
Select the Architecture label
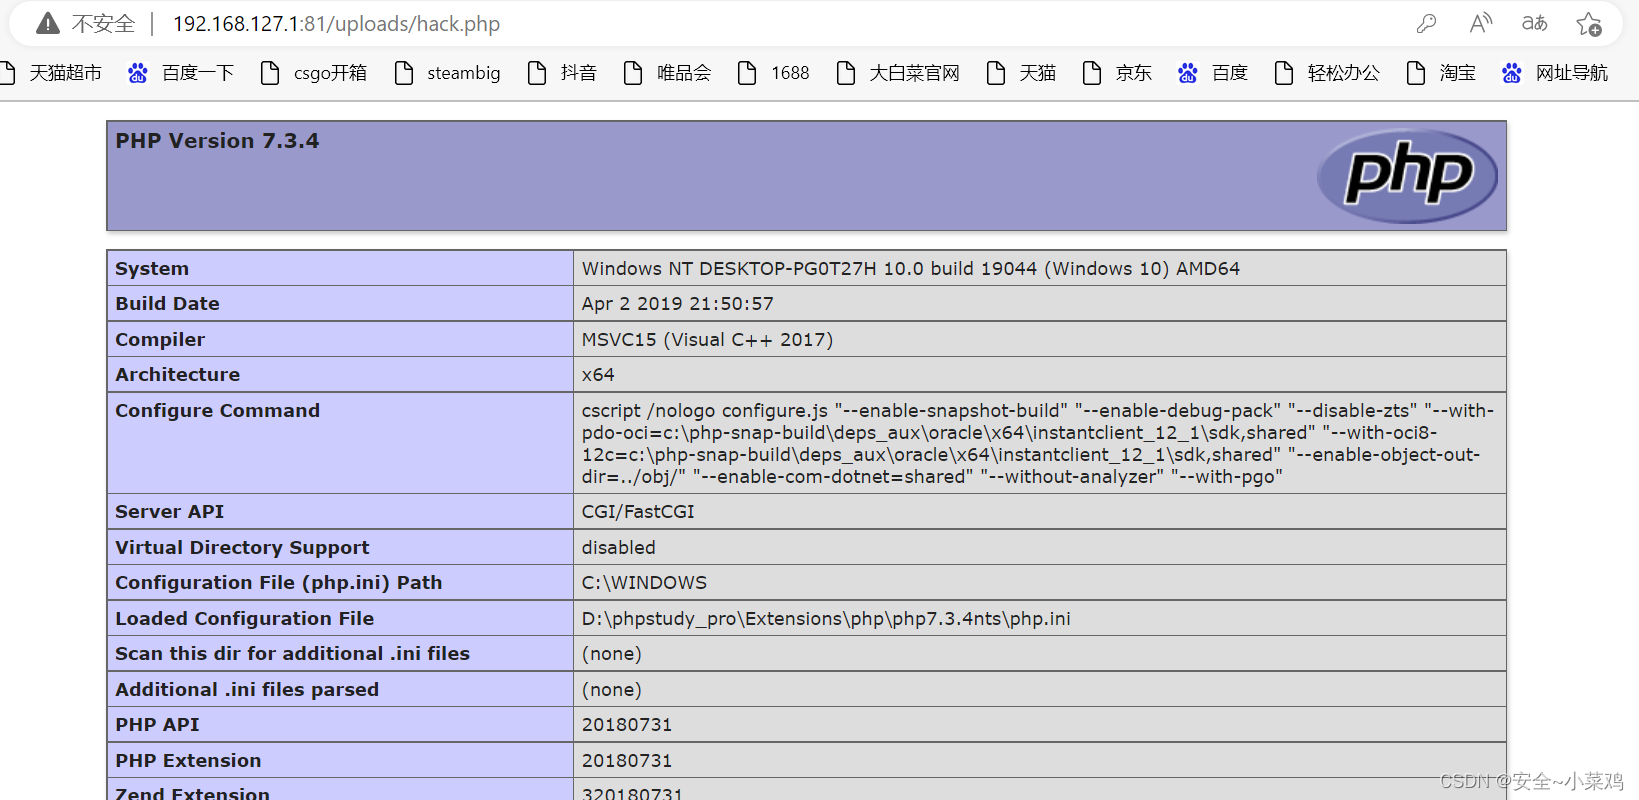pos(178,375)
